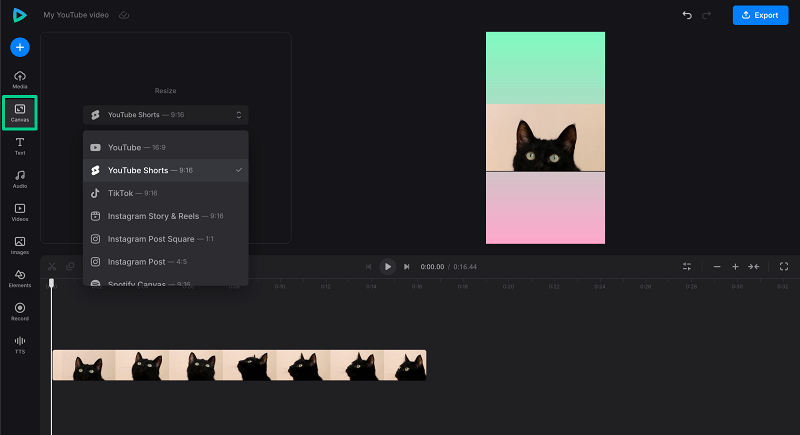Click the Clipchamp-style play logo

(x=19, y=15)
